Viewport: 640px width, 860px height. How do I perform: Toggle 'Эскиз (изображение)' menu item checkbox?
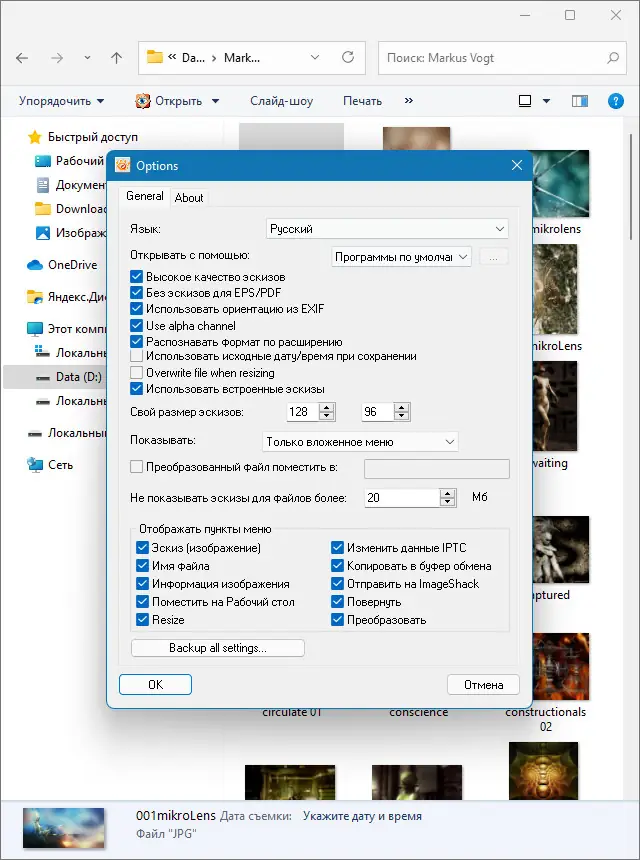point(143,548)
